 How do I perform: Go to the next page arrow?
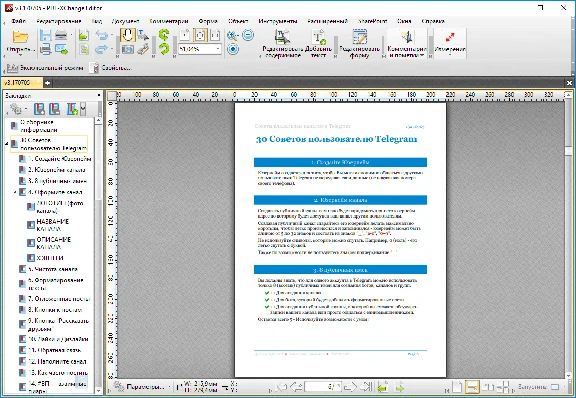click(x=350, y=387)
